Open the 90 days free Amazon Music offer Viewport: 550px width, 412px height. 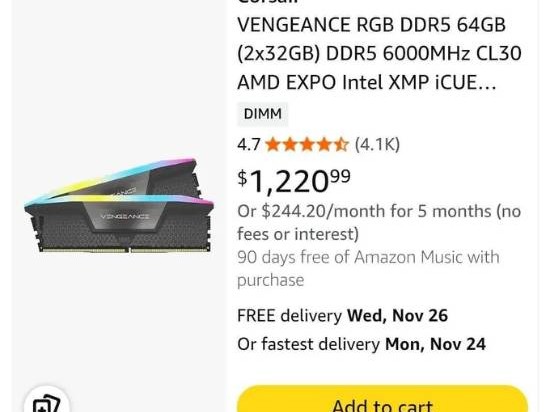click(368, 268)
